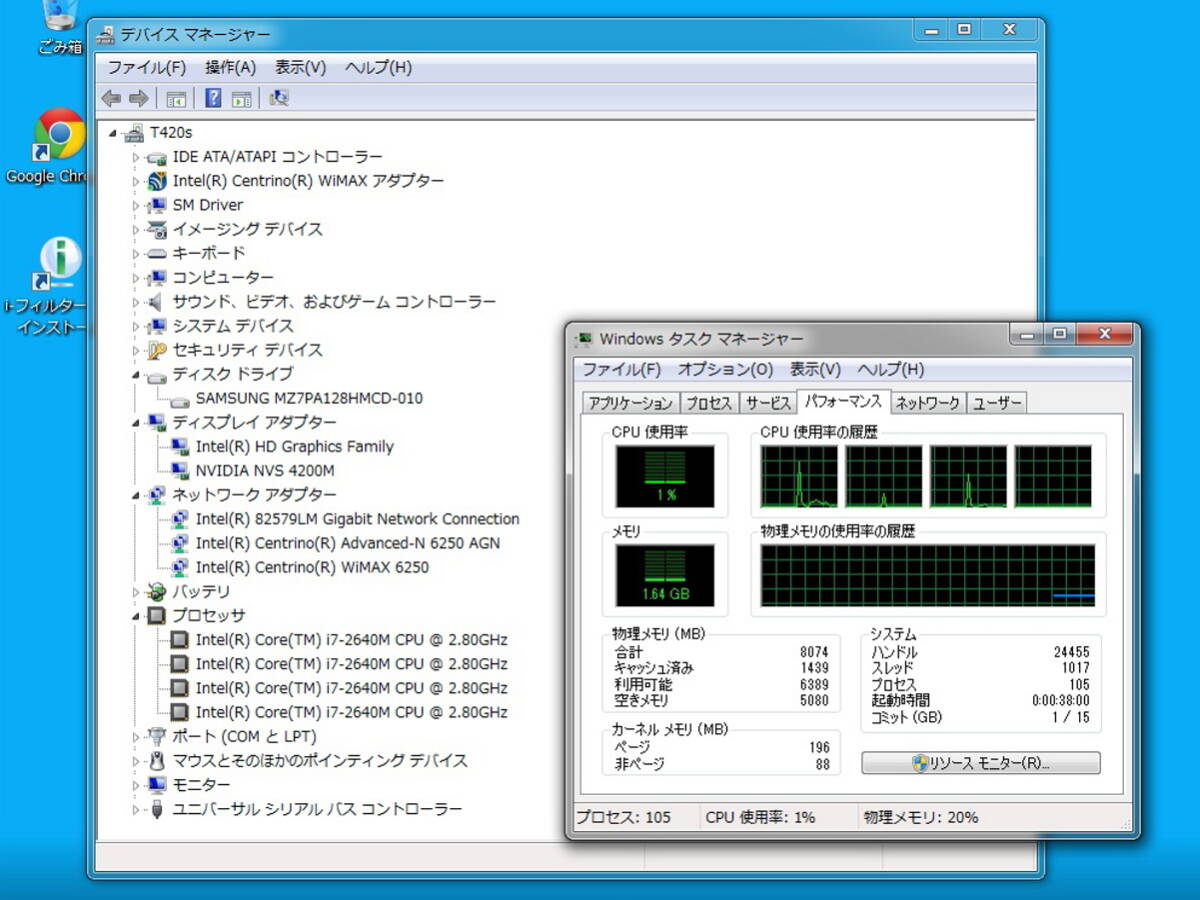Click the Help icon in Device Manager toolbar
This screenshot has height=900, width=1200.
(213, 98)
